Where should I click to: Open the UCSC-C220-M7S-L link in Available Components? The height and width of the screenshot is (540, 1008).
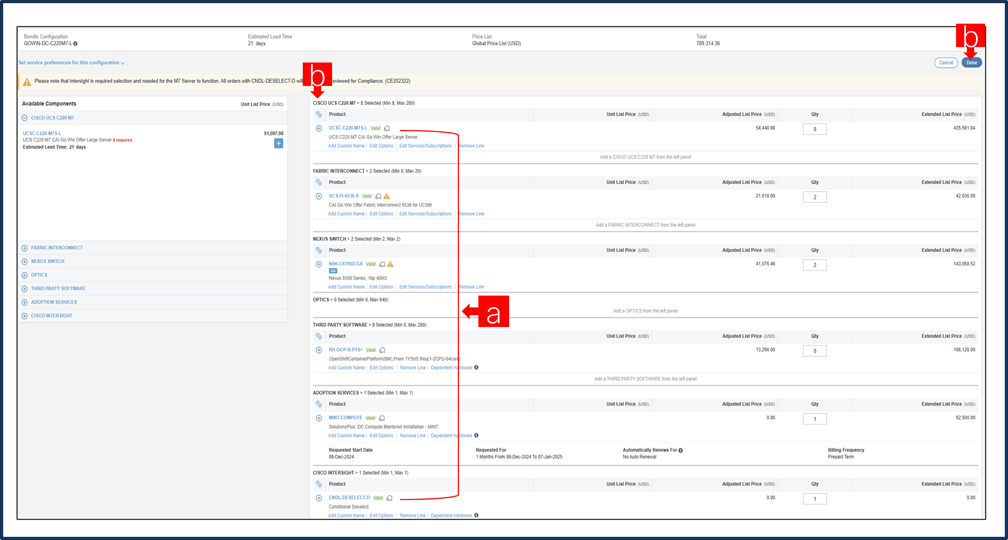click(41, 134)
